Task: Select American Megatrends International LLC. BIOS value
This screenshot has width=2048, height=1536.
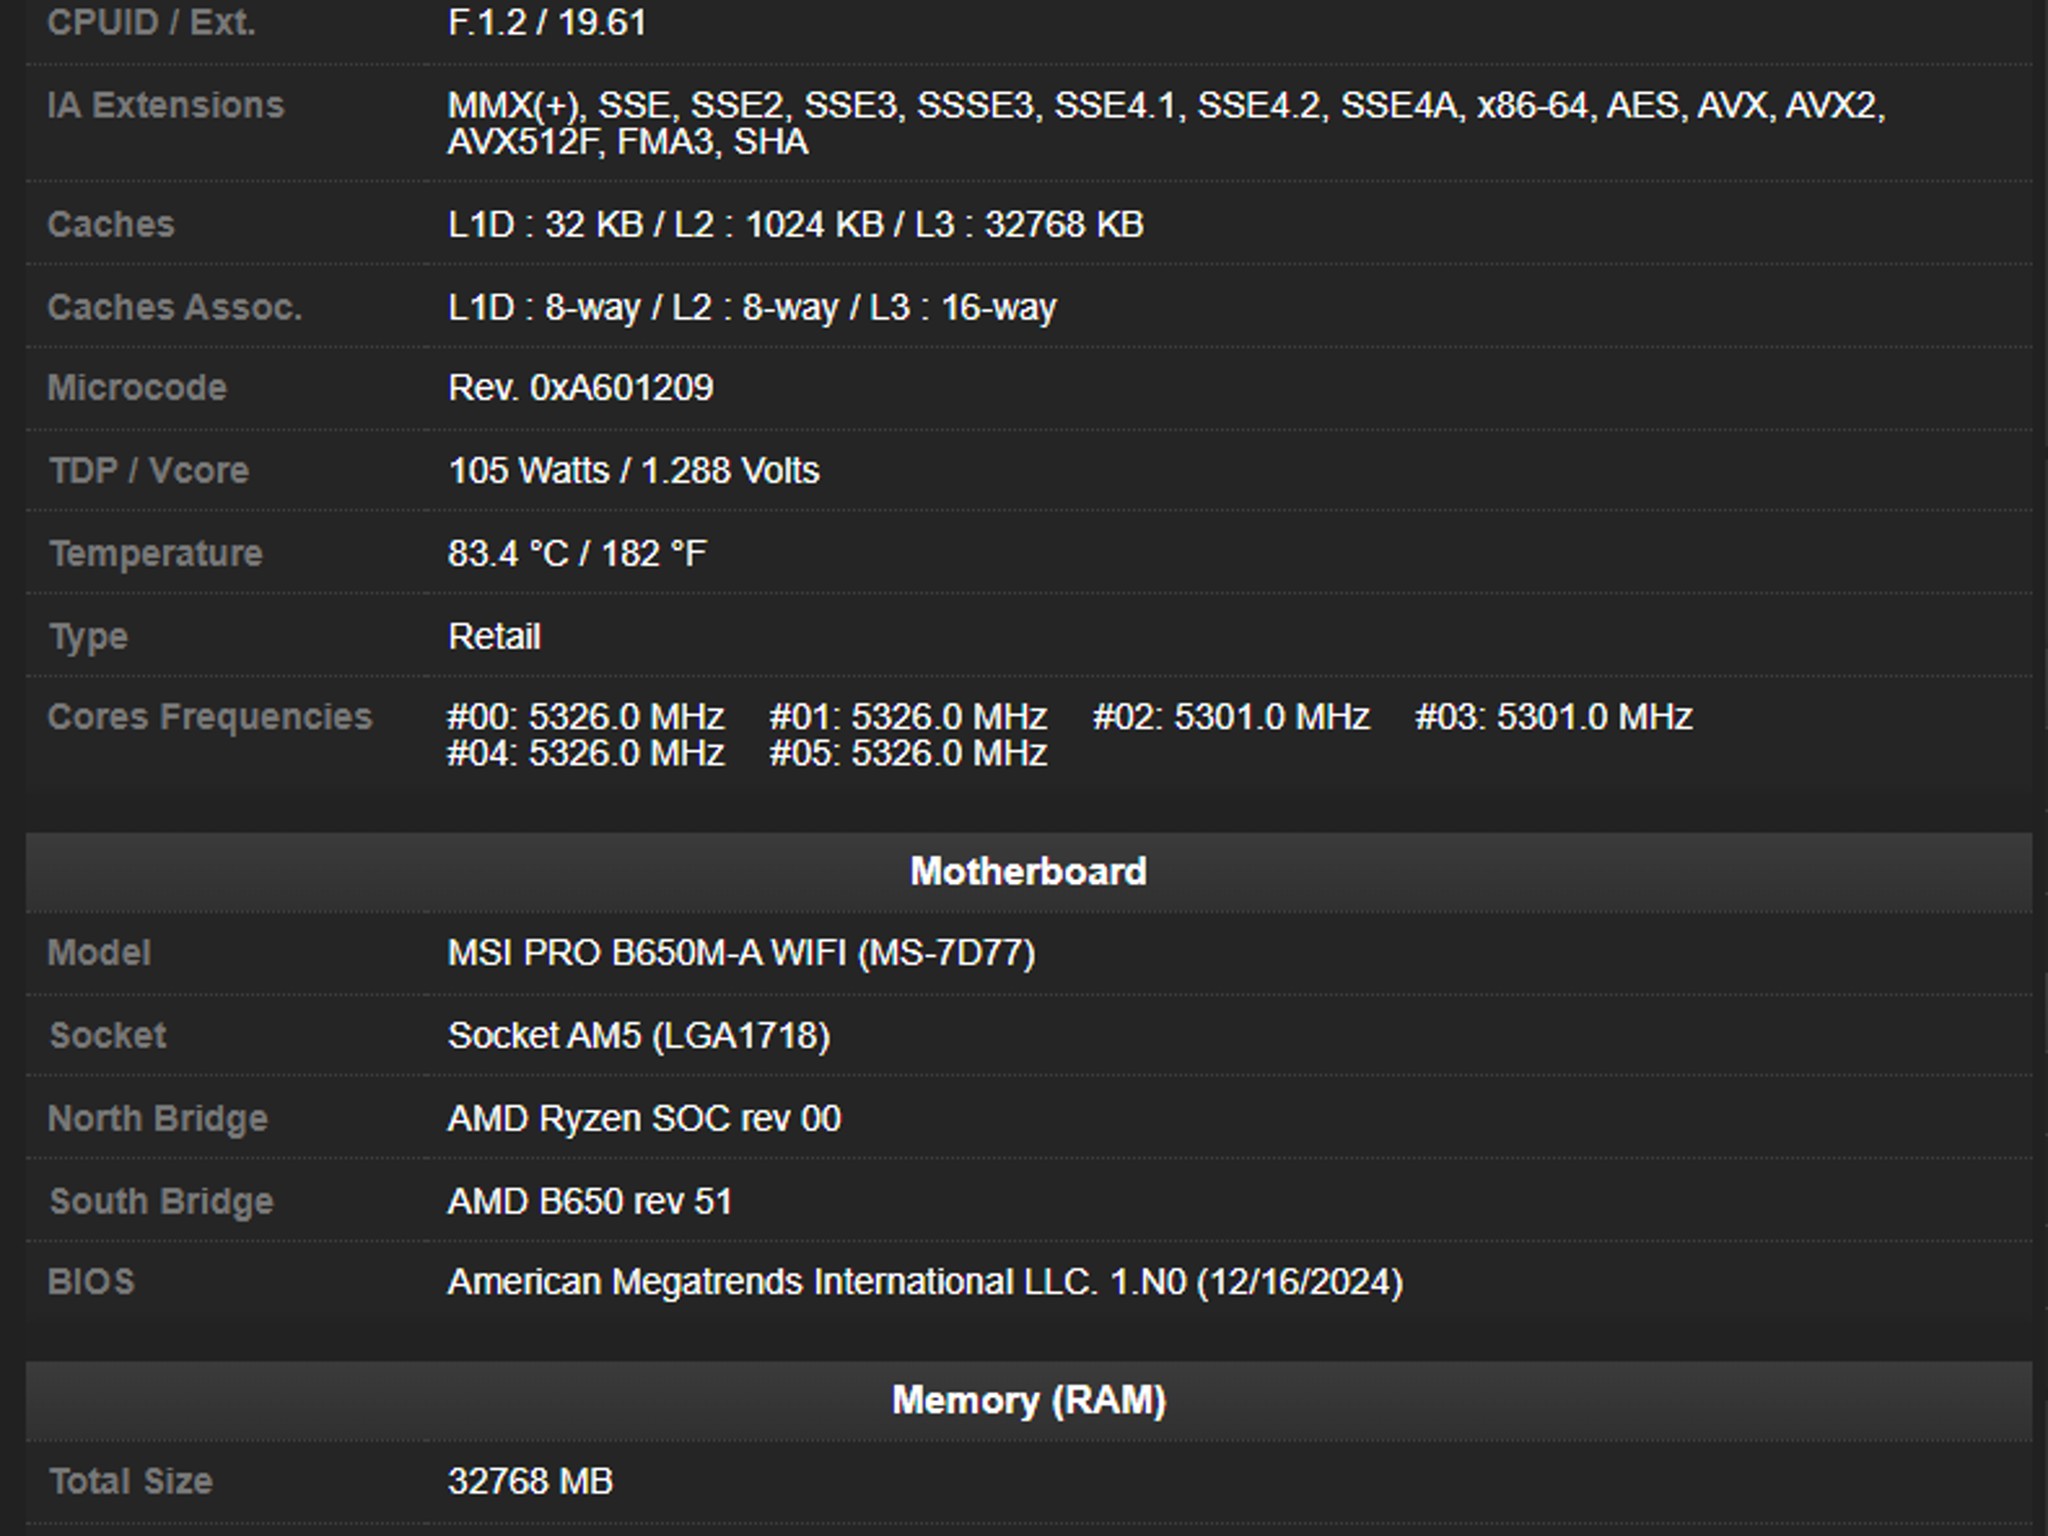Action: tap(925, 1282)
